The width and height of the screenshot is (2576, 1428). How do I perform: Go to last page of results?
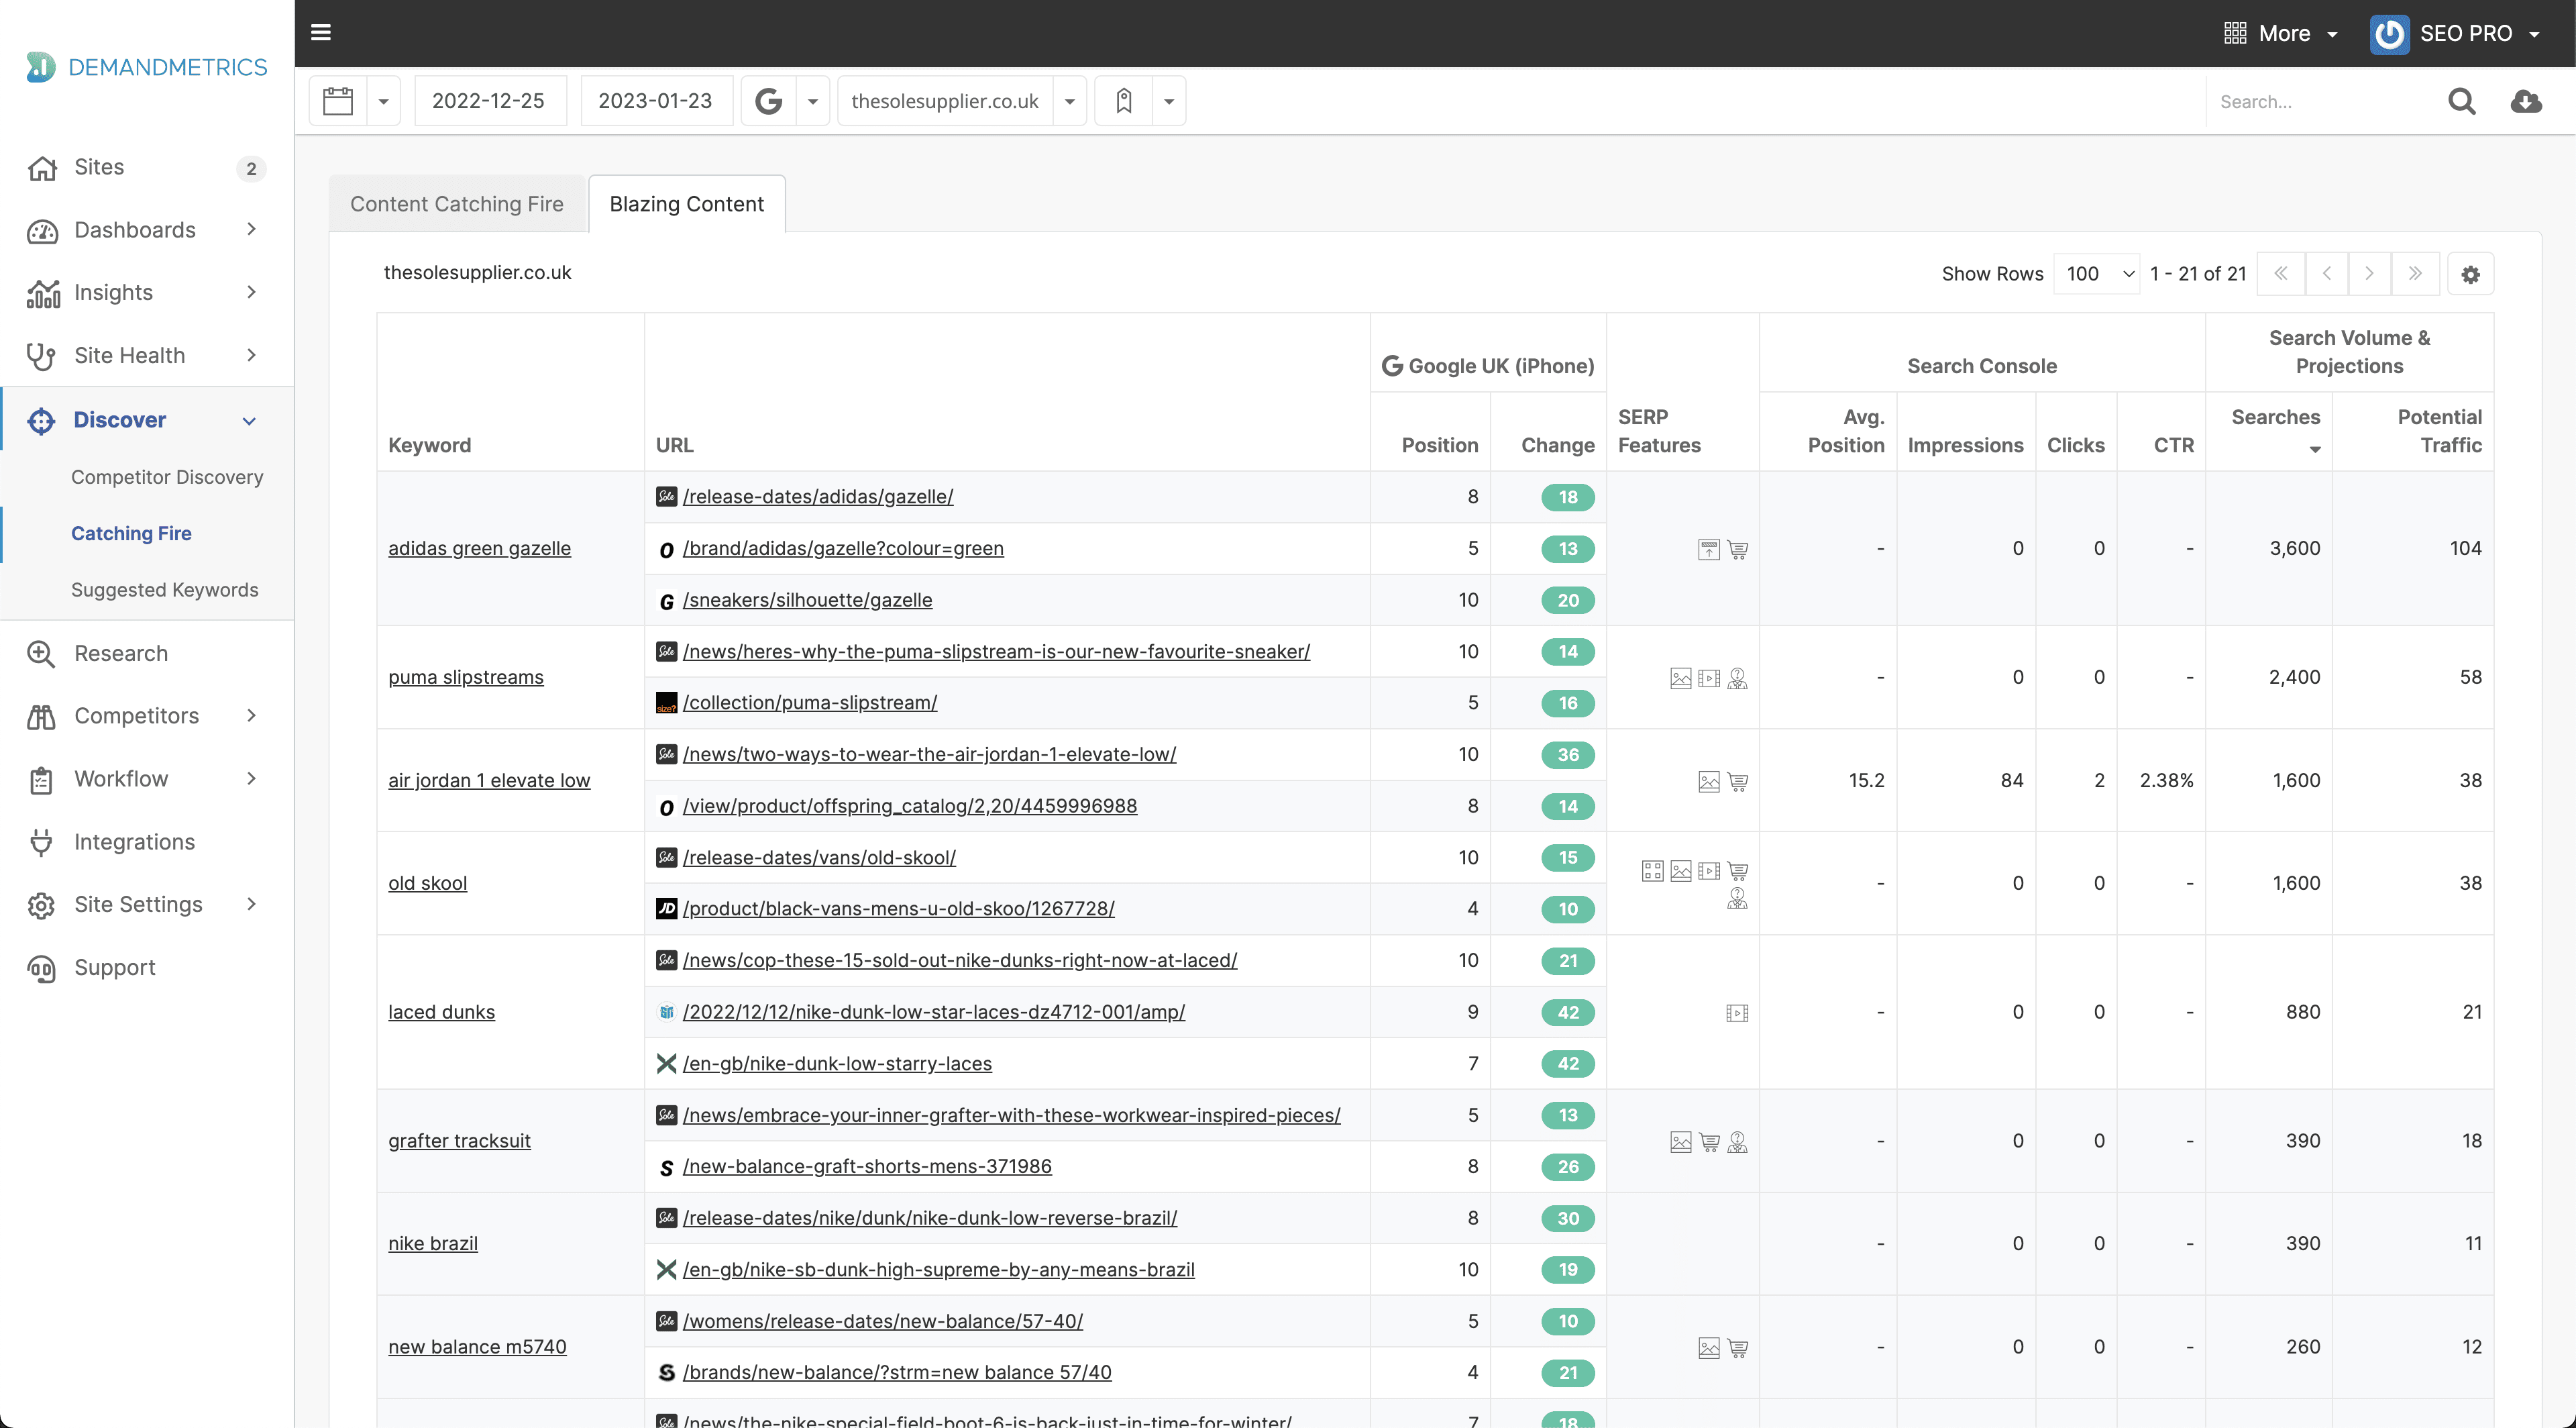2415,274
